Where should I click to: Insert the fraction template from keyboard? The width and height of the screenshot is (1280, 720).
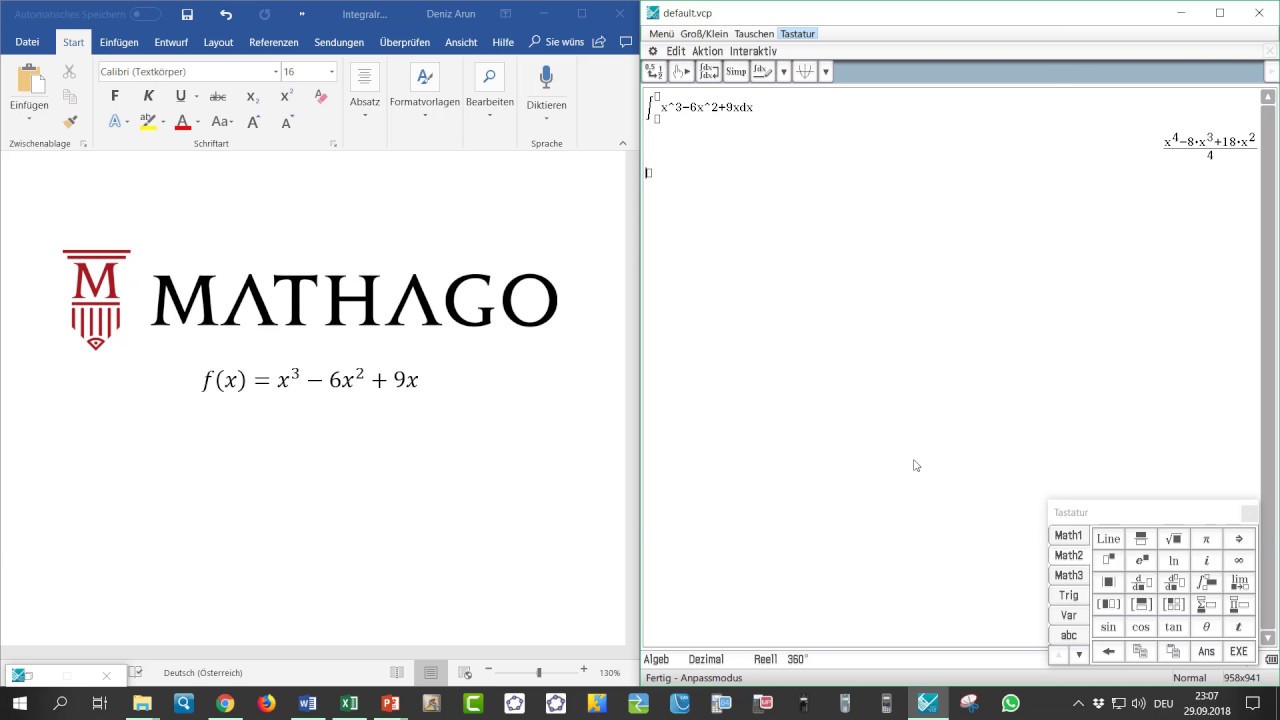click(x=1141, y=539)
